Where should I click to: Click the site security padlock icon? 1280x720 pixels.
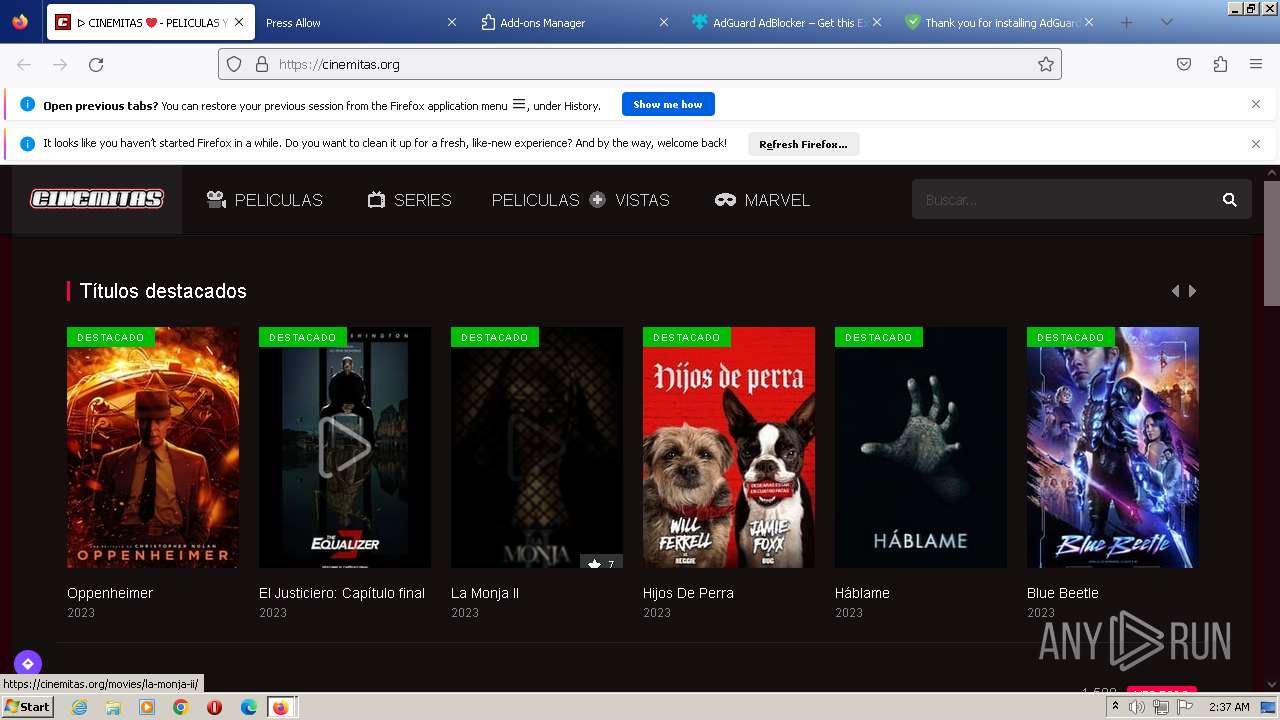(262, 64)
